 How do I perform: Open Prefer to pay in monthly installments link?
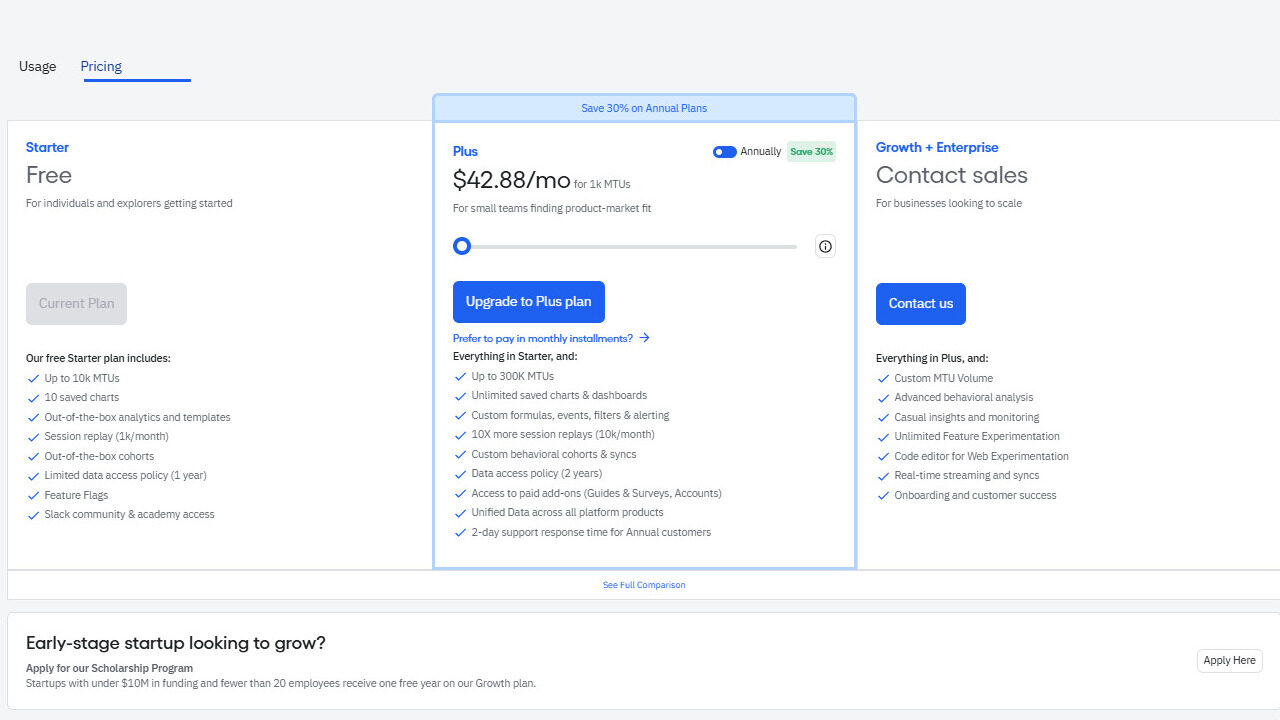pyautogui.click(x=543, y=338)
